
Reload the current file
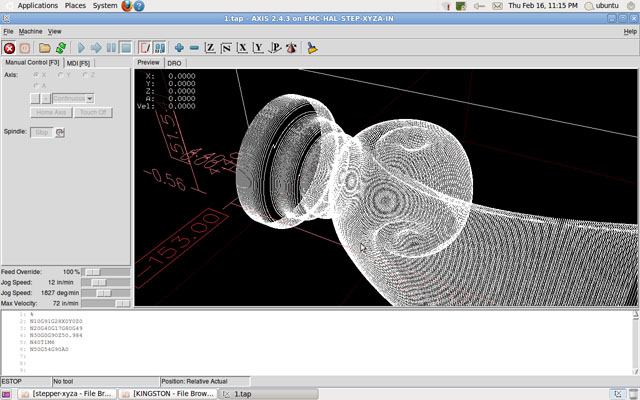coord(61,48)
